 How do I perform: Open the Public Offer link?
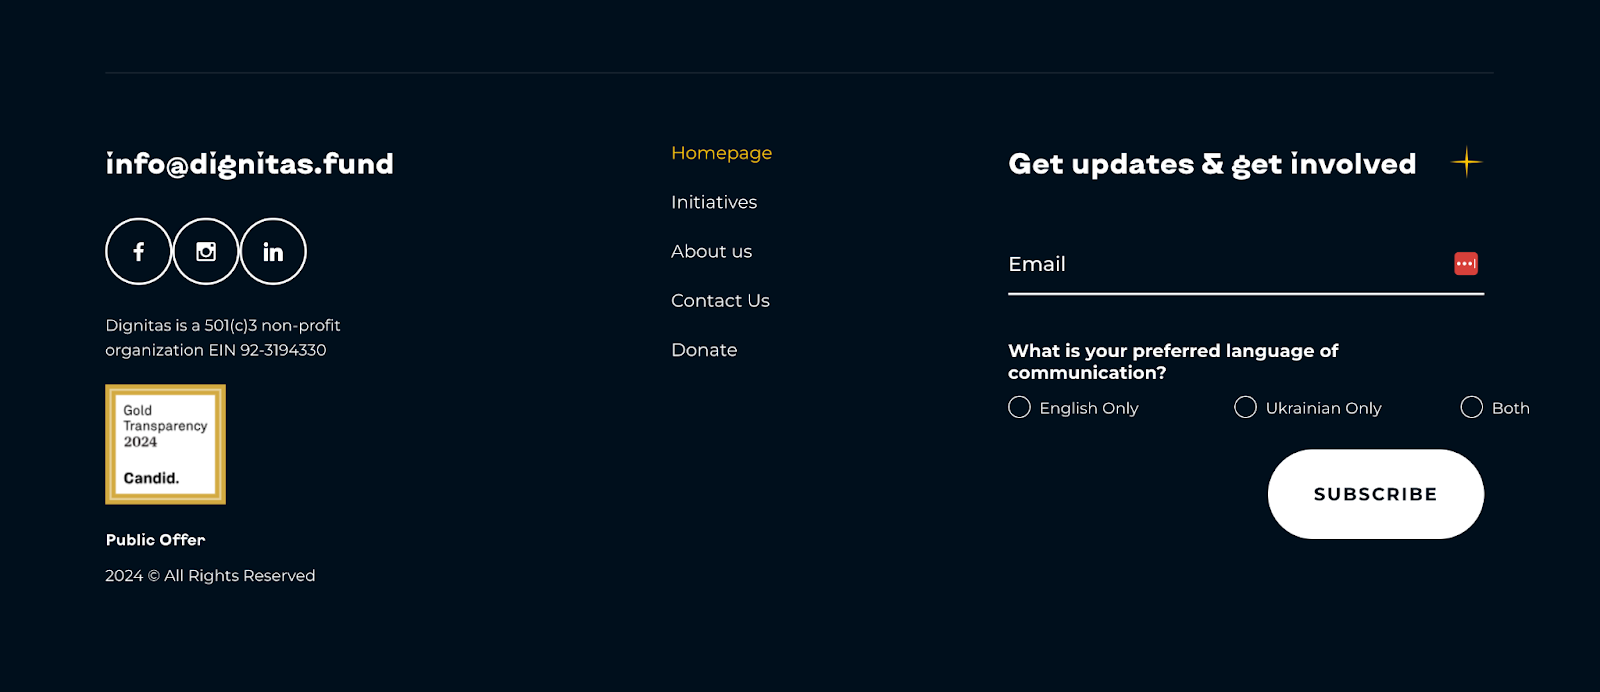pyautogui.click(x=155, y=540)
